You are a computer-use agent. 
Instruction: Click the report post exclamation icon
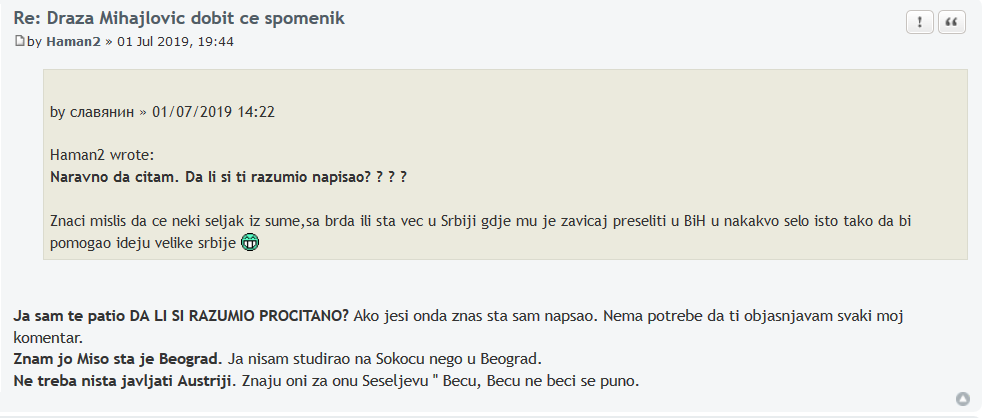(x=920, y=23)
